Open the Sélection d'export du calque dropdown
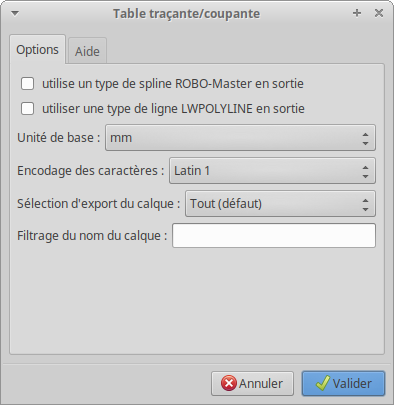Viewport: 394px width, 405px height. click(x=280, y=203)
